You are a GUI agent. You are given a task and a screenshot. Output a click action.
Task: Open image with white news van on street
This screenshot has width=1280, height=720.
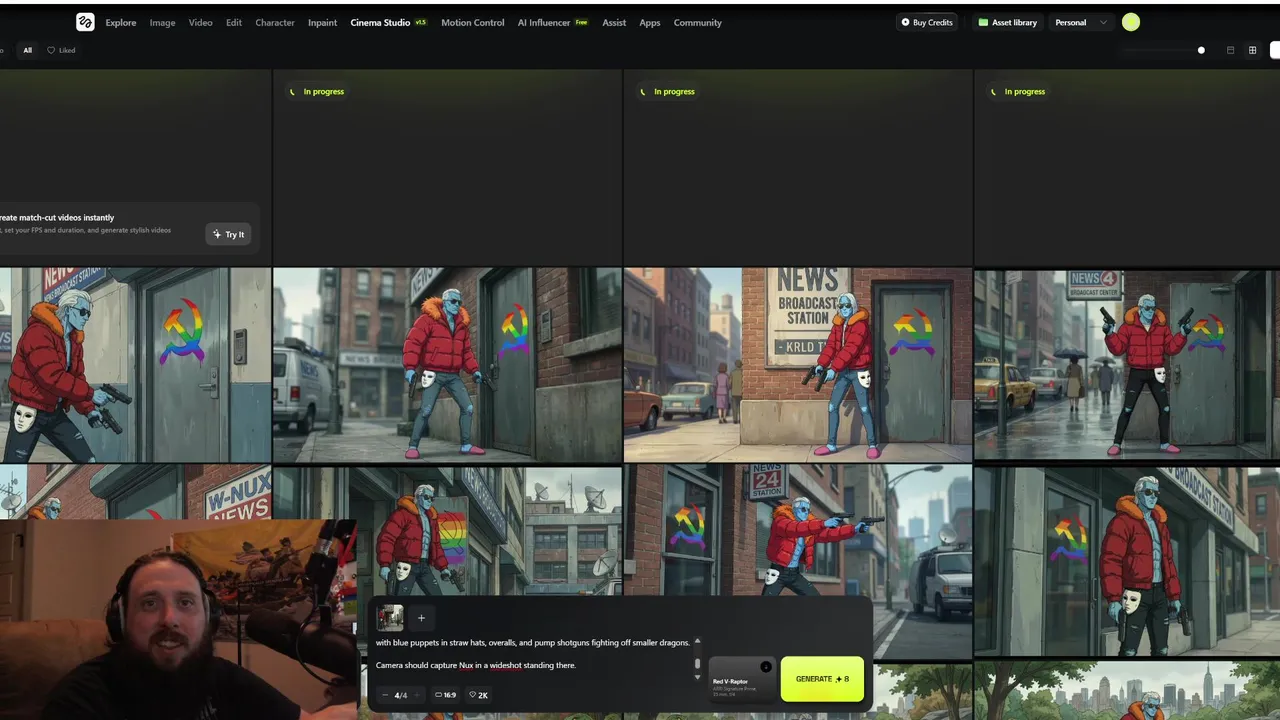click(x=447, y=365)
